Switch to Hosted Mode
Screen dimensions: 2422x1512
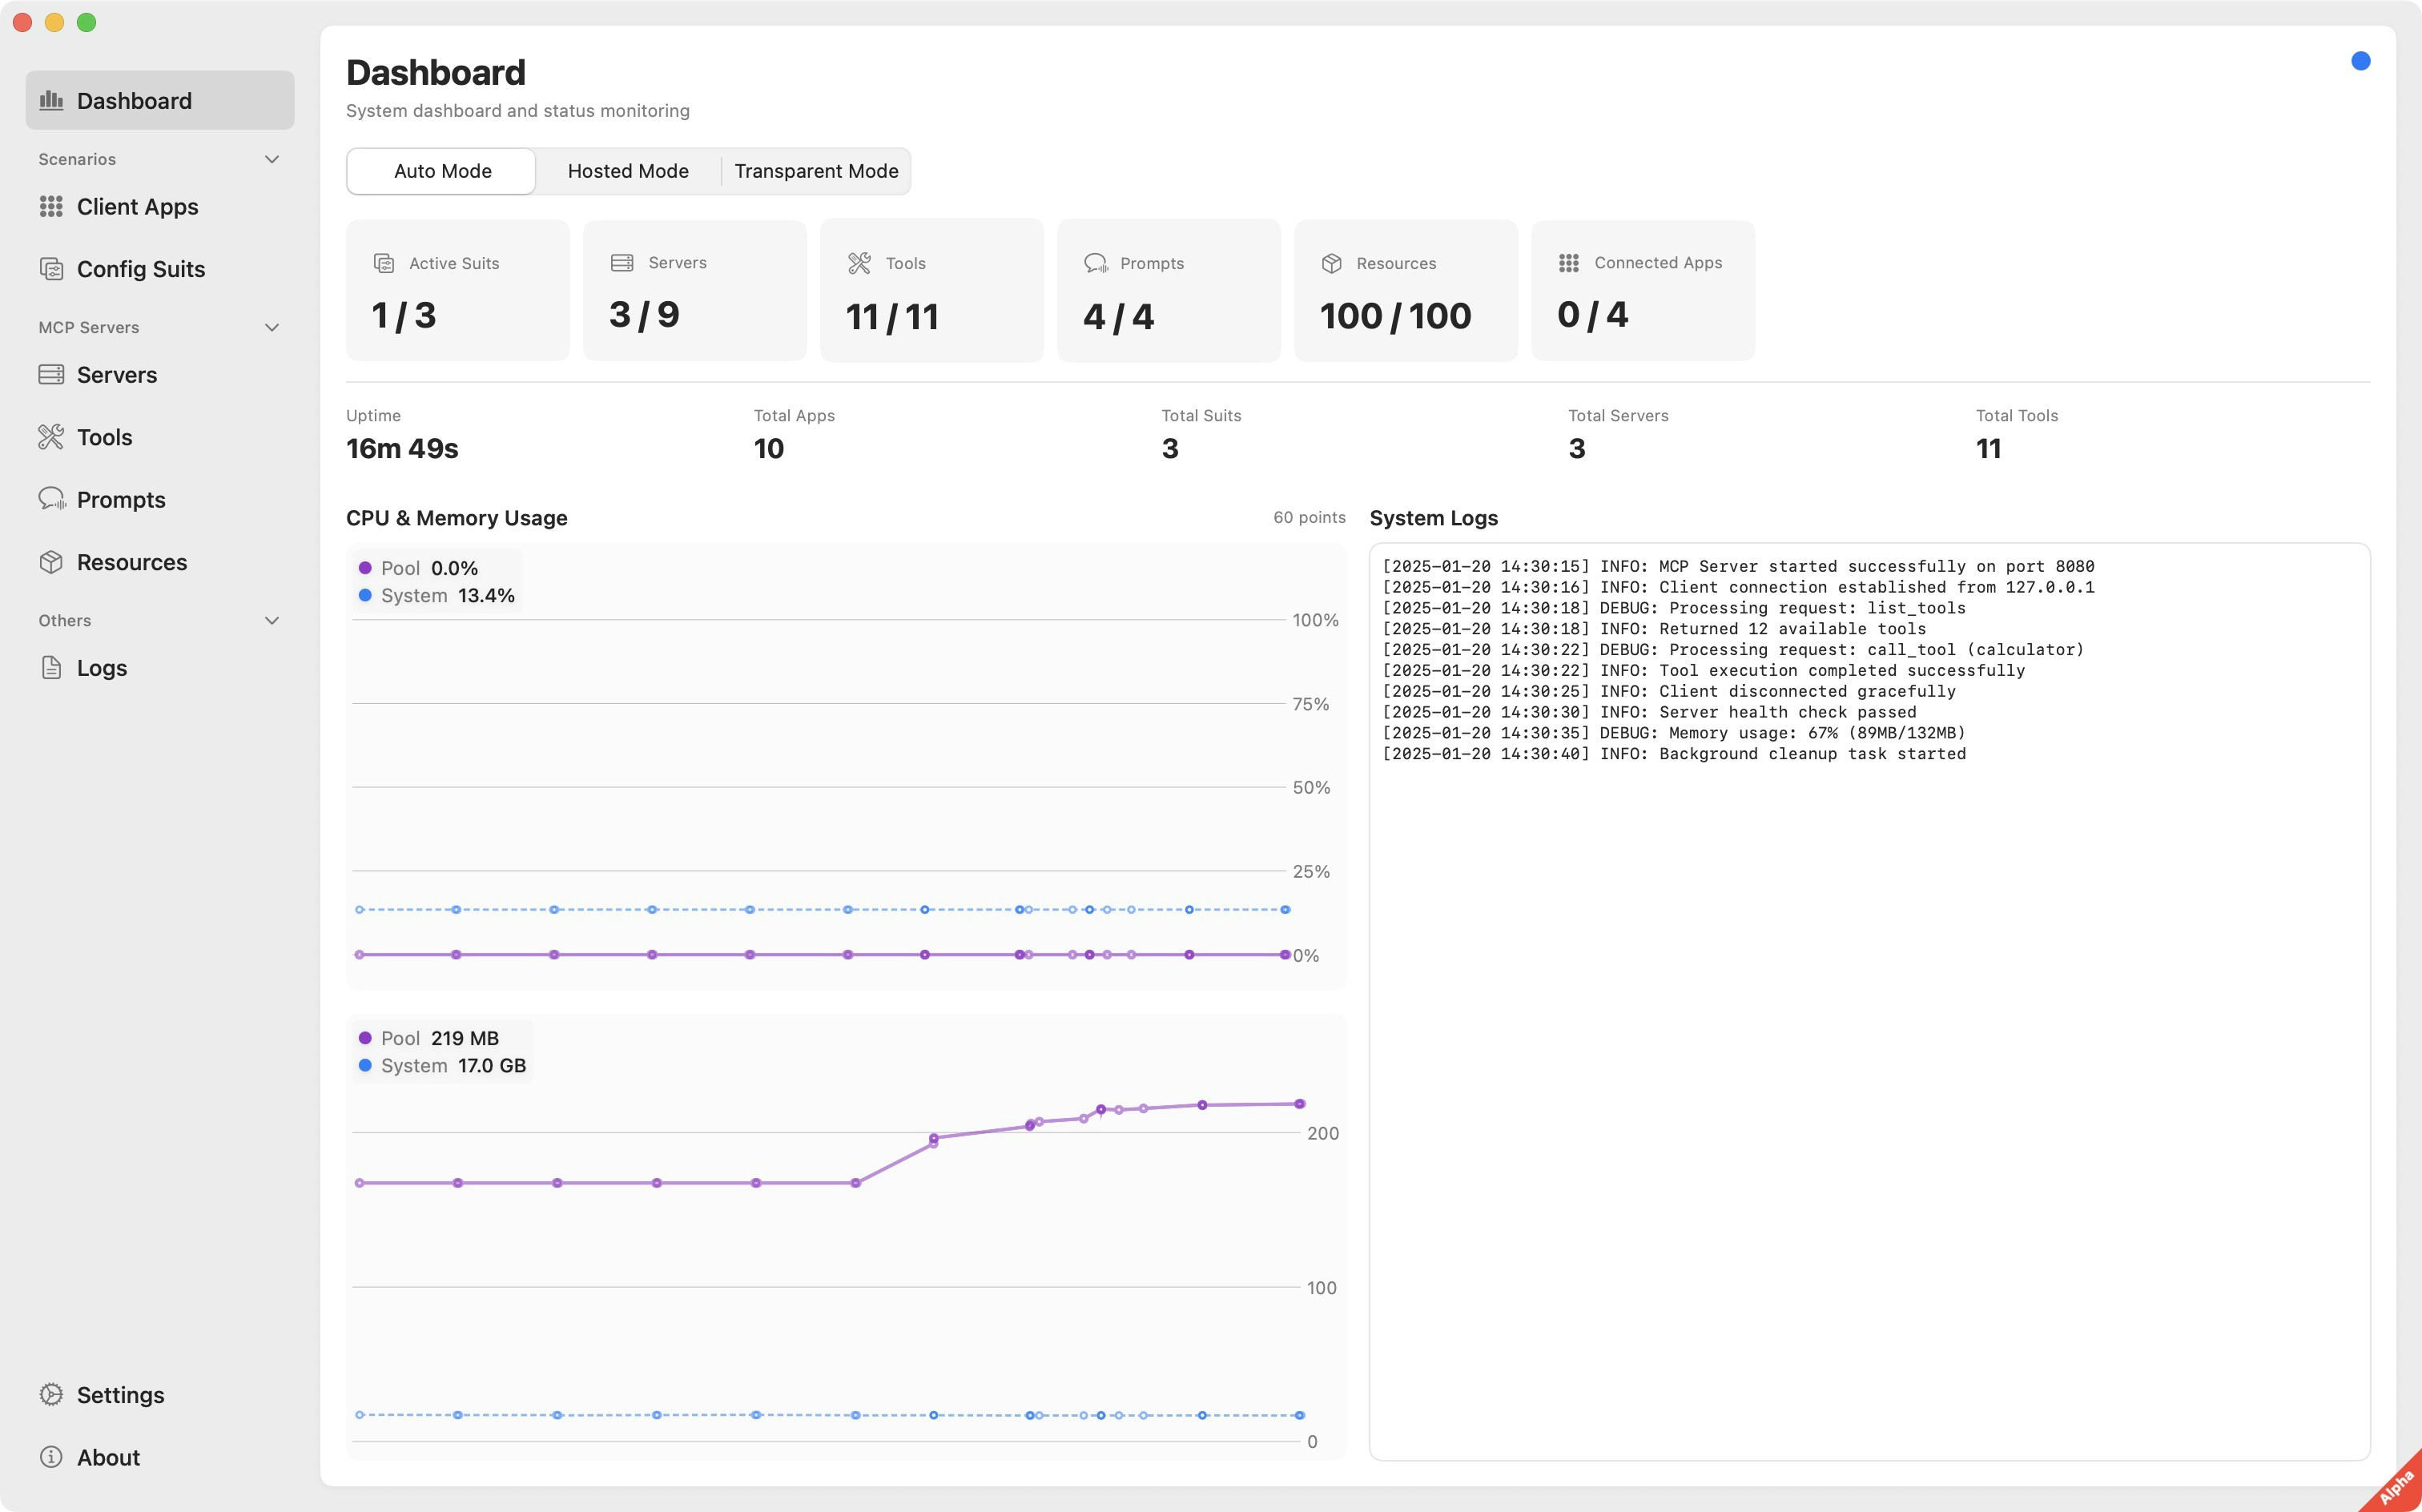click(627, 171)
